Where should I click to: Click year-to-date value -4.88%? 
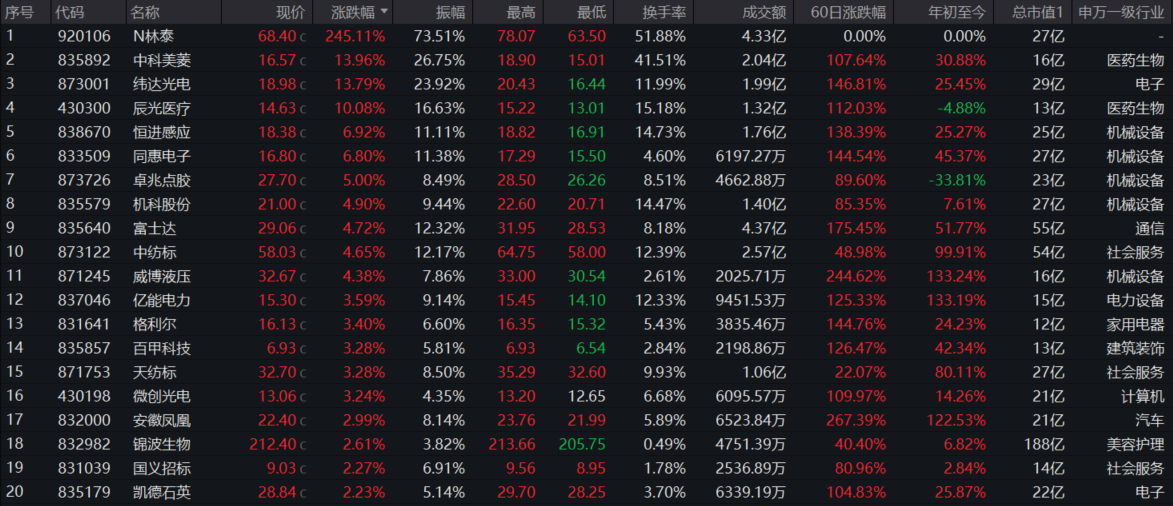[x=962, y=108]
